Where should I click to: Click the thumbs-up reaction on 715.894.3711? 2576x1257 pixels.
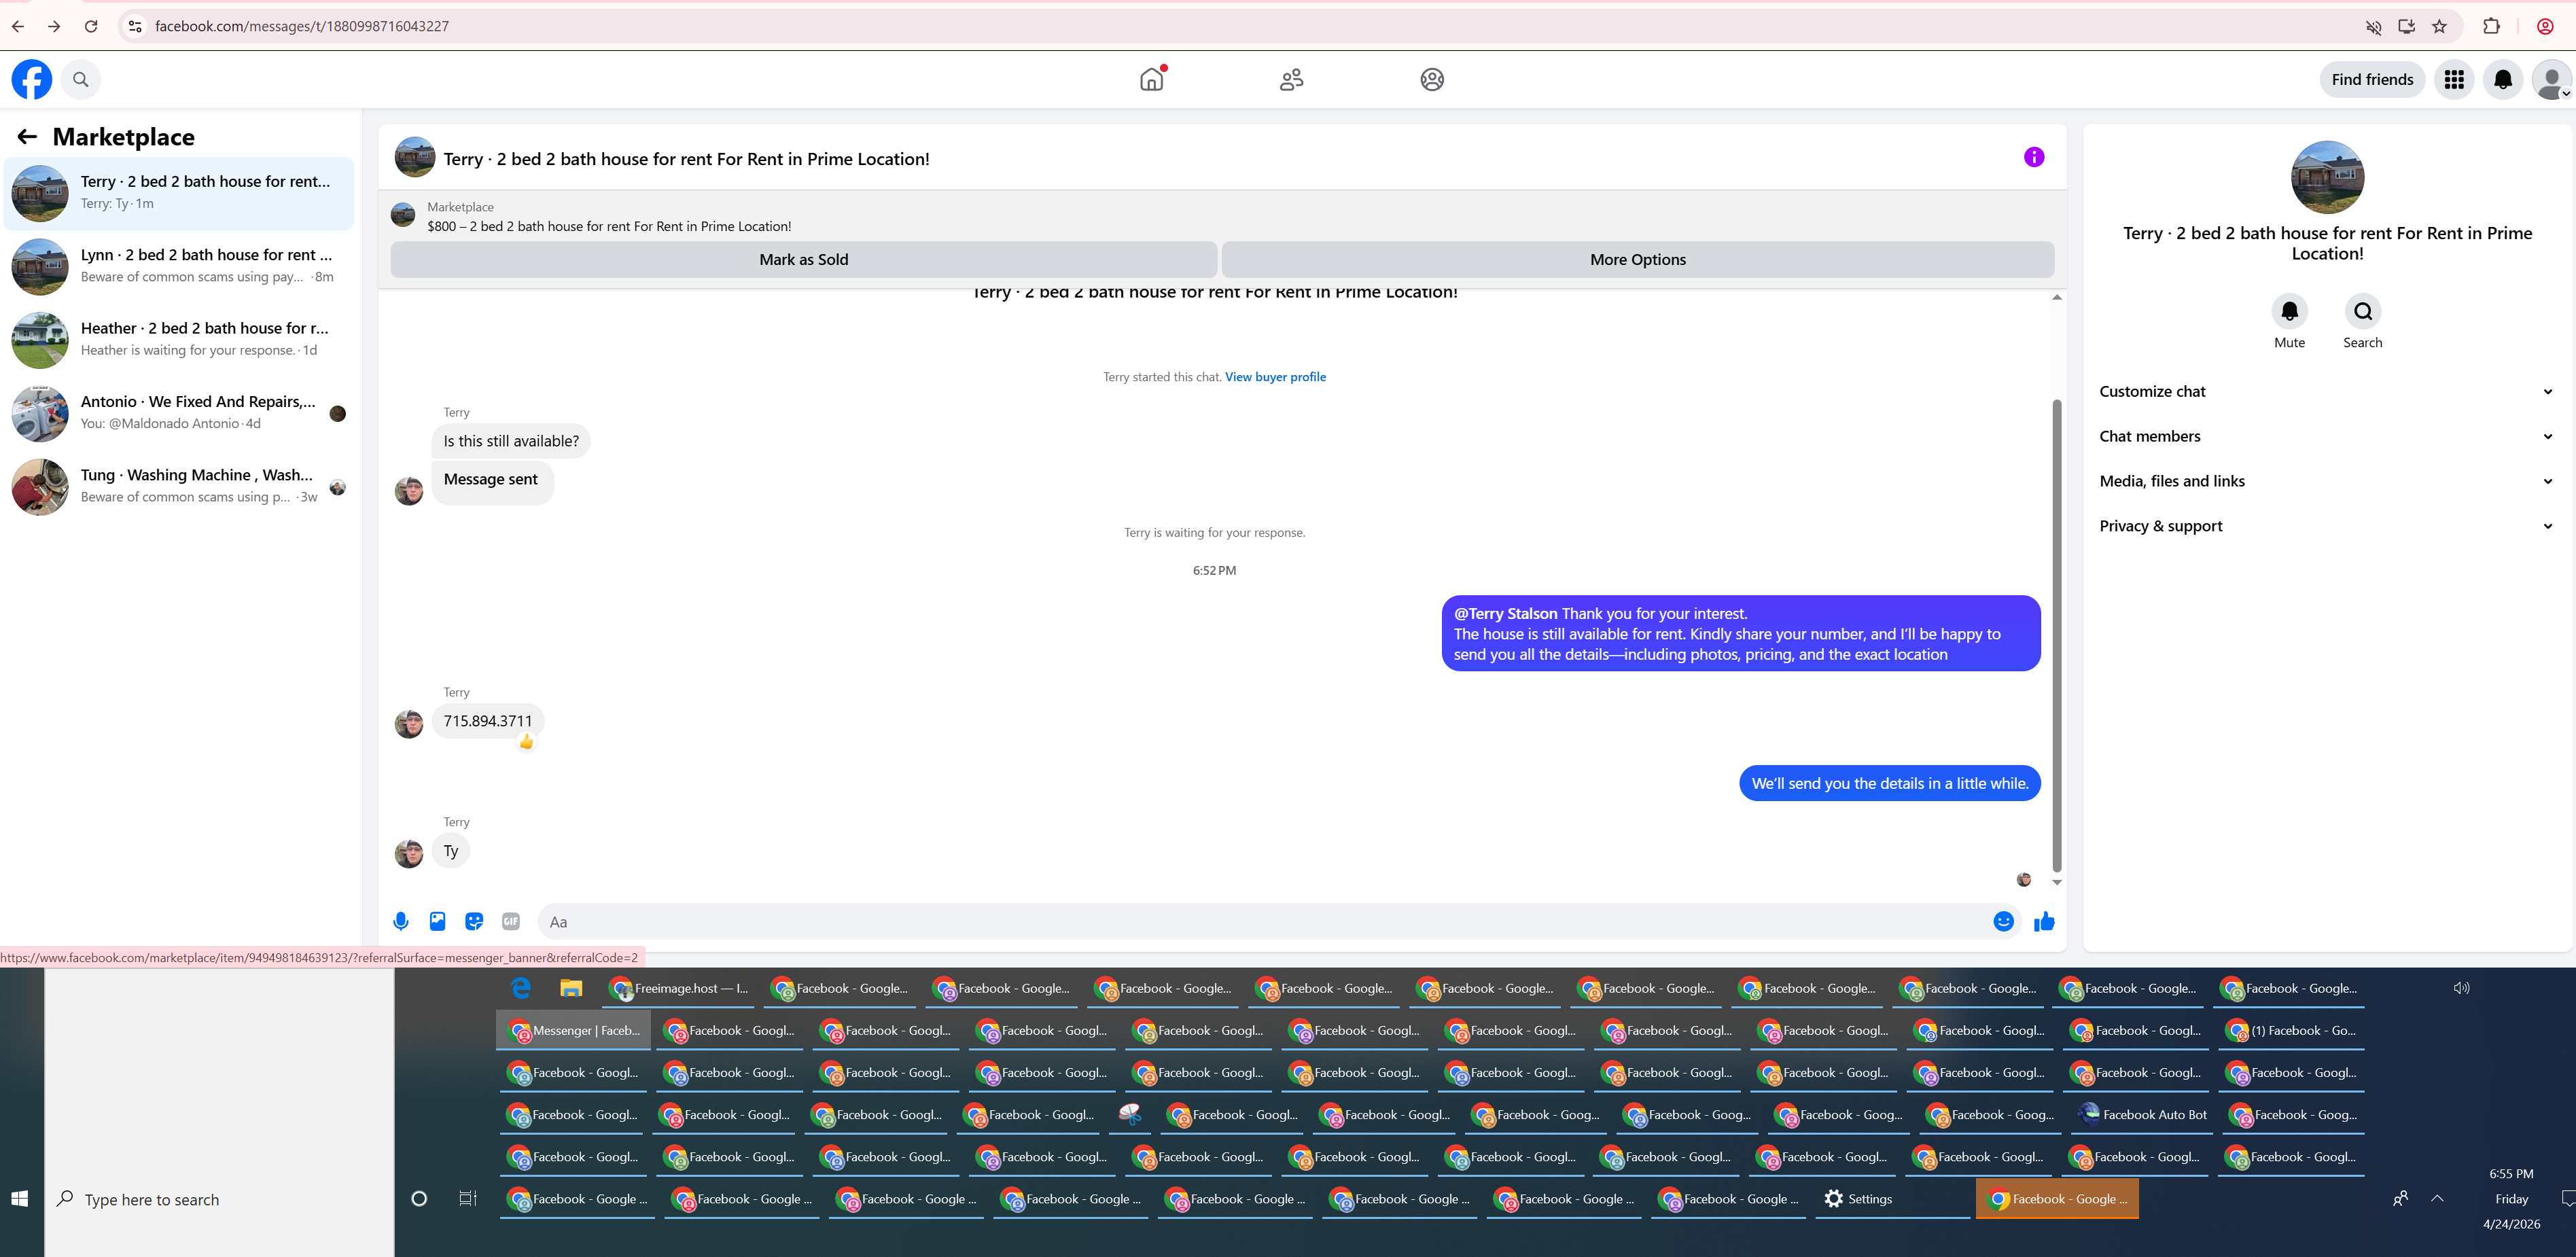[526, 741]
